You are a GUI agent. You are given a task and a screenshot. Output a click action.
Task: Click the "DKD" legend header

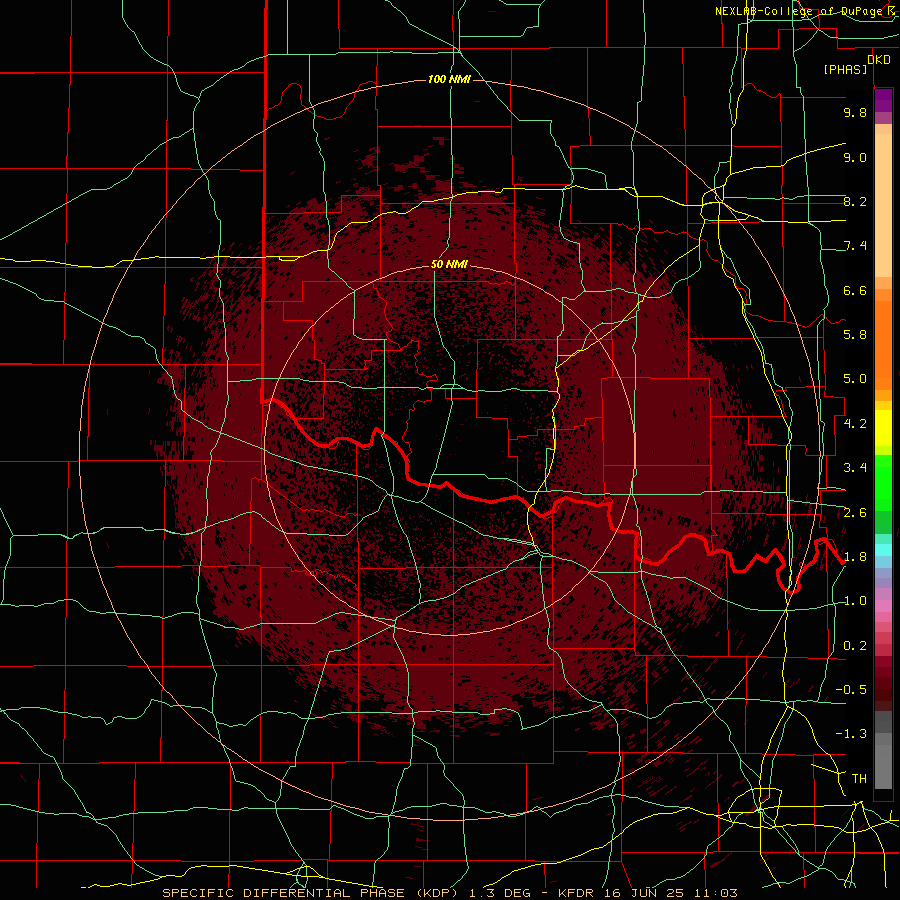tap(879, 60)
